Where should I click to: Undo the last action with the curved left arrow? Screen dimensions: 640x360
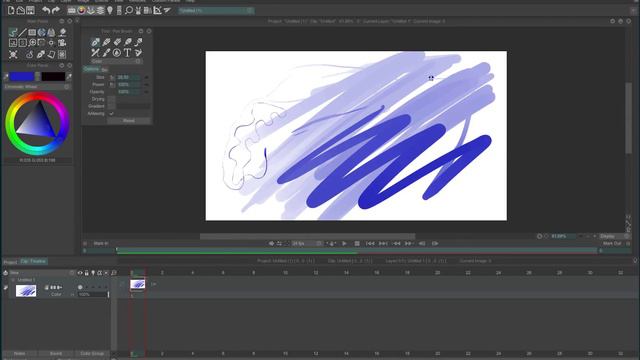pyautogui.click(x=46, y=10)
